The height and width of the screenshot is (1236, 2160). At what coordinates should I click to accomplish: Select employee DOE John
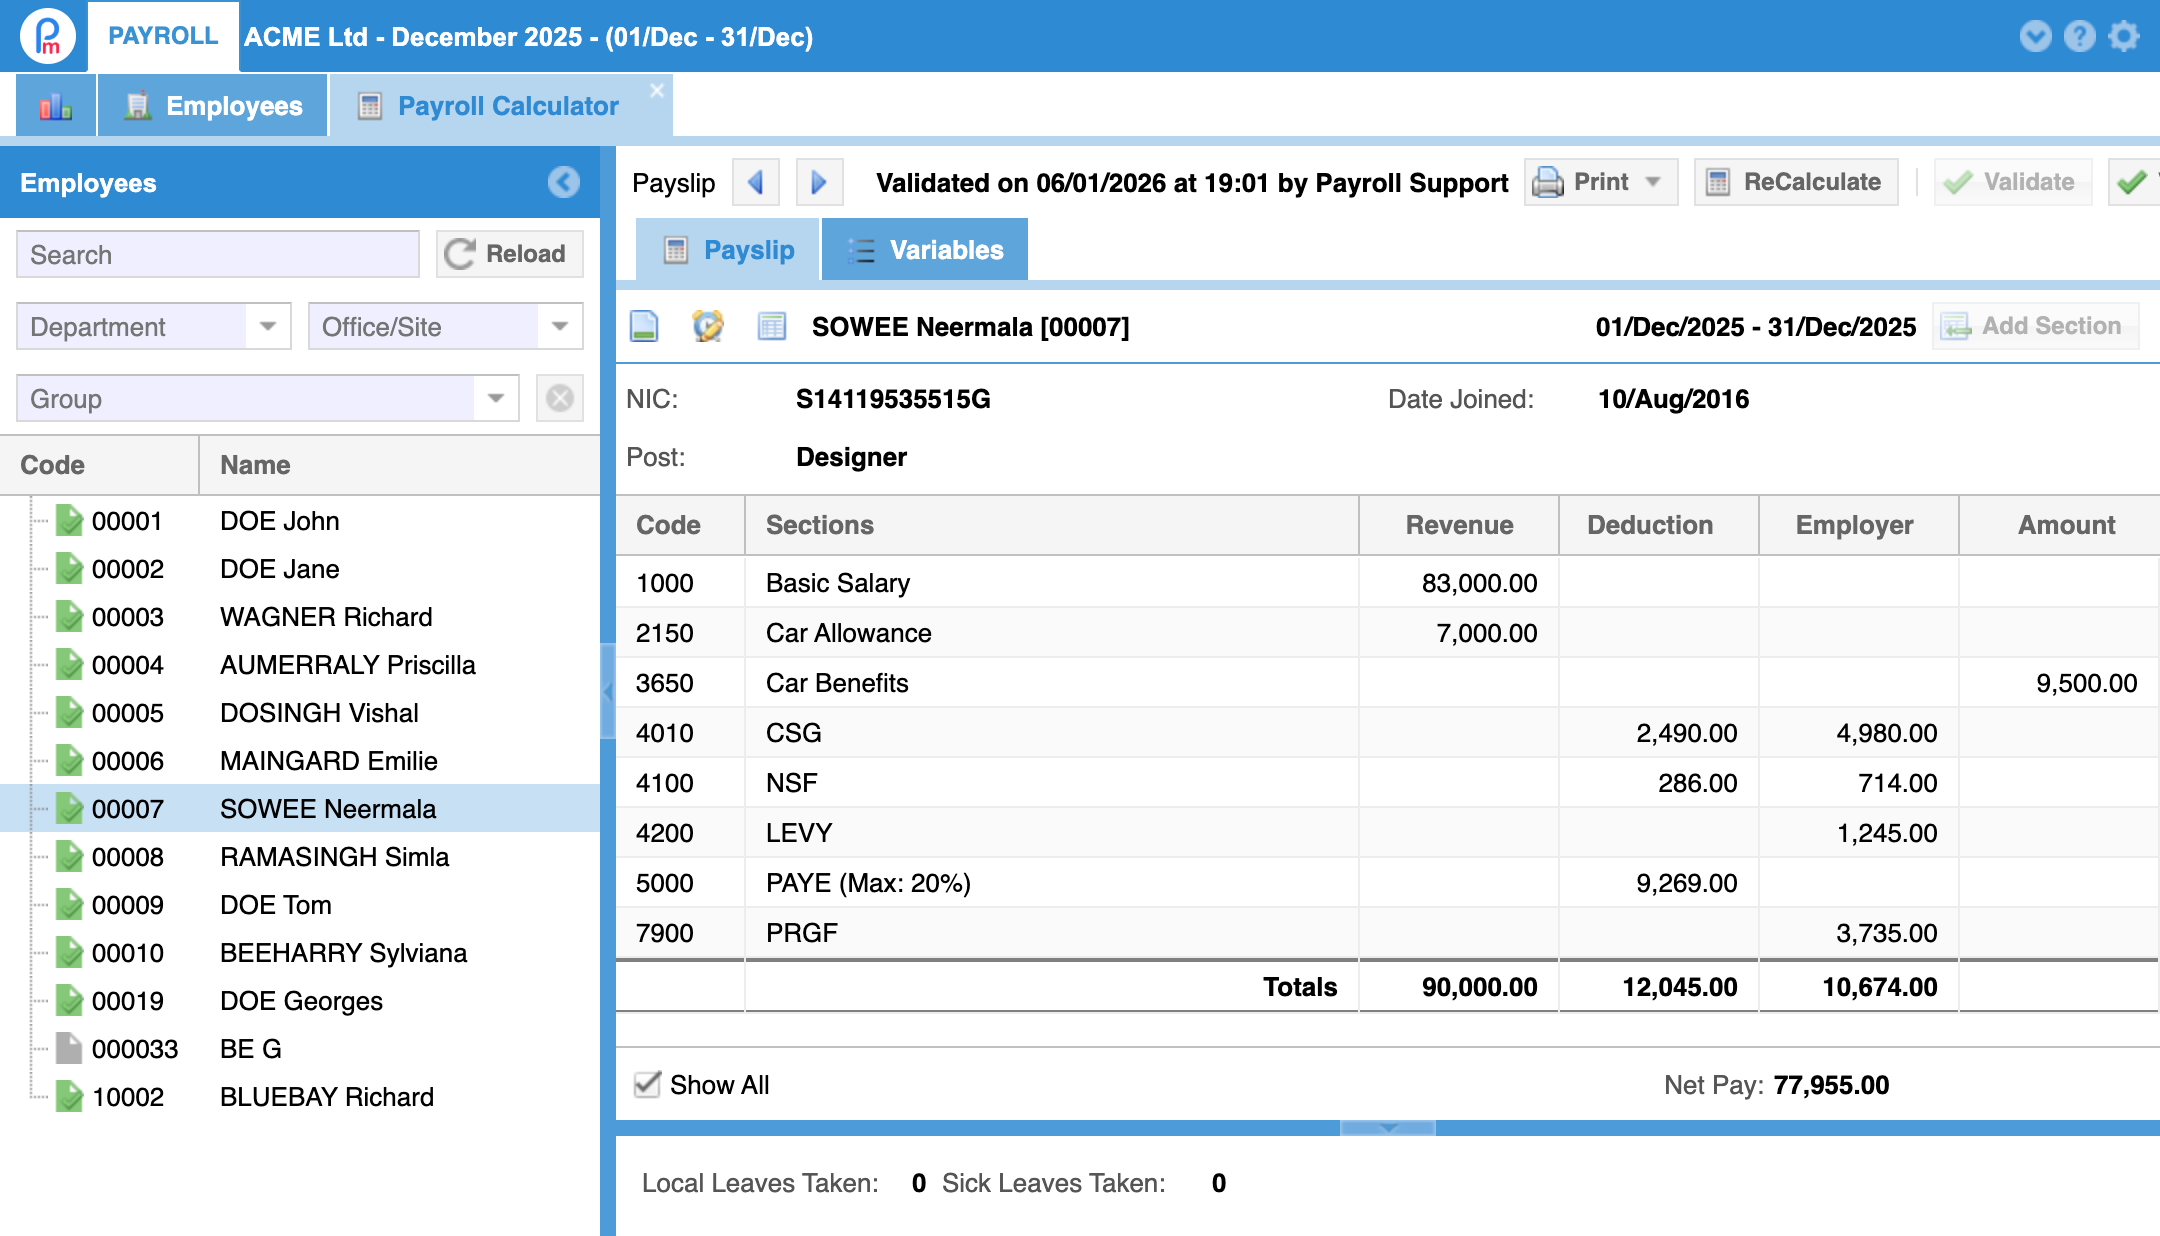(300, 521)
